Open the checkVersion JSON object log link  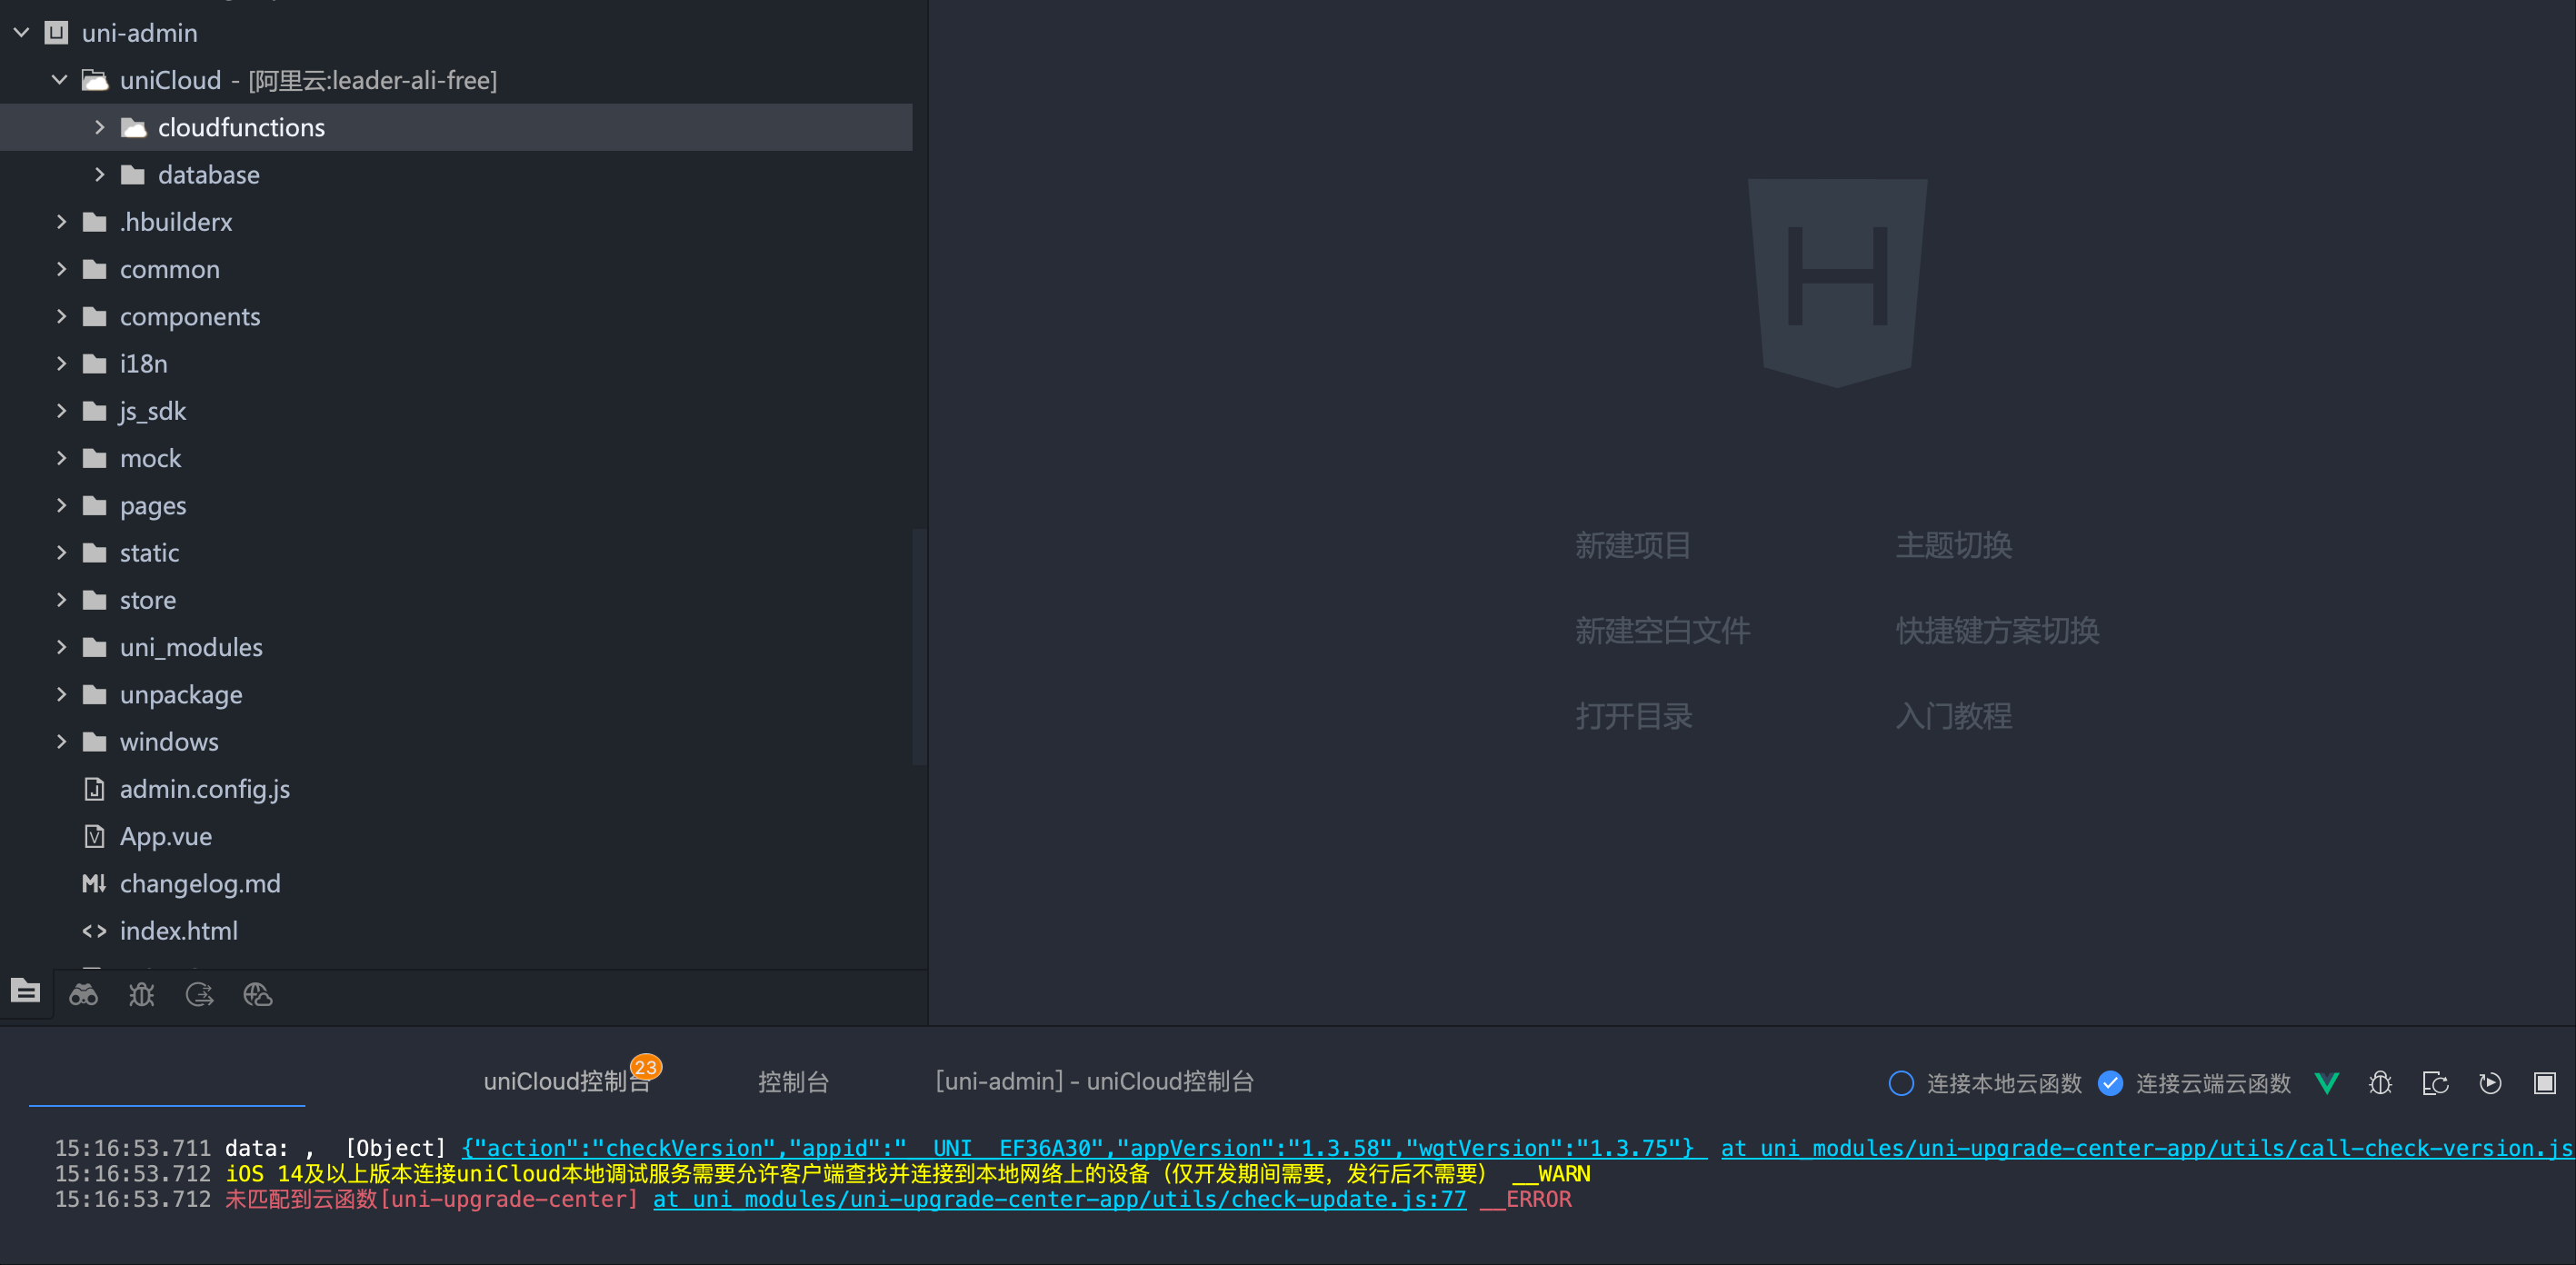[x=1084, y=1148]
